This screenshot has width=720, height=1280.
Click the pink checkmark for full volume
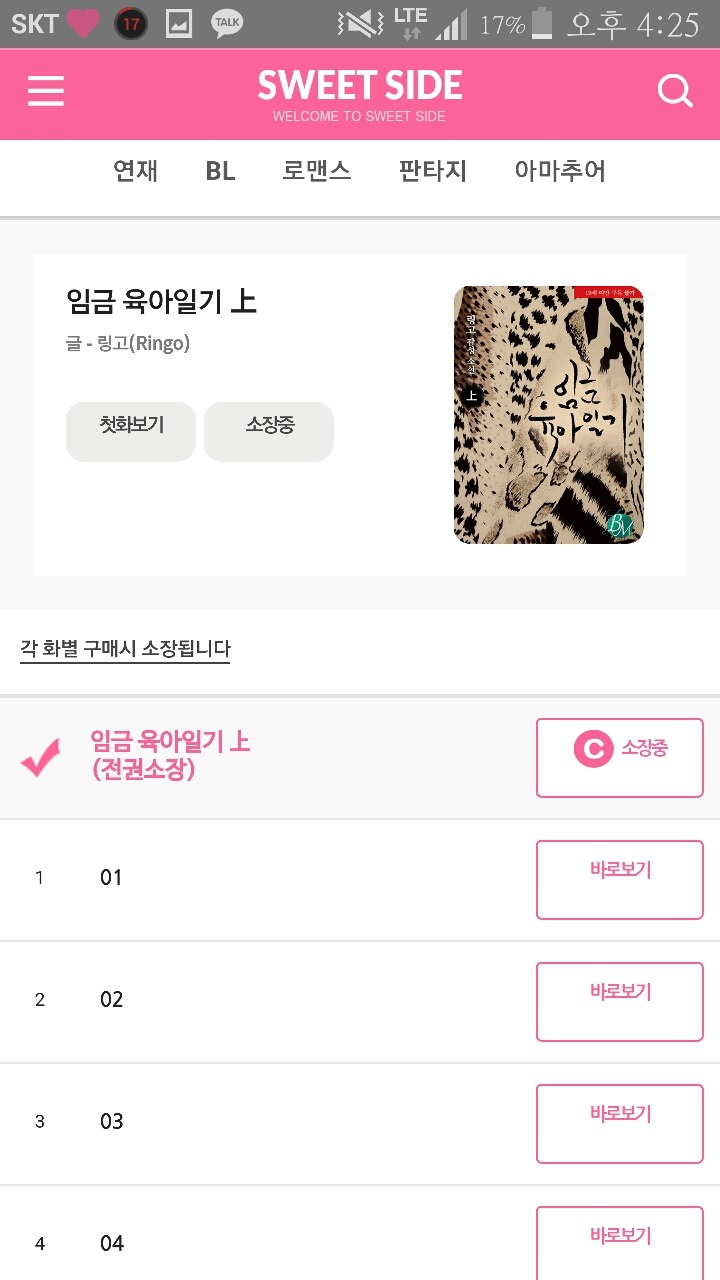coord(41,758)
